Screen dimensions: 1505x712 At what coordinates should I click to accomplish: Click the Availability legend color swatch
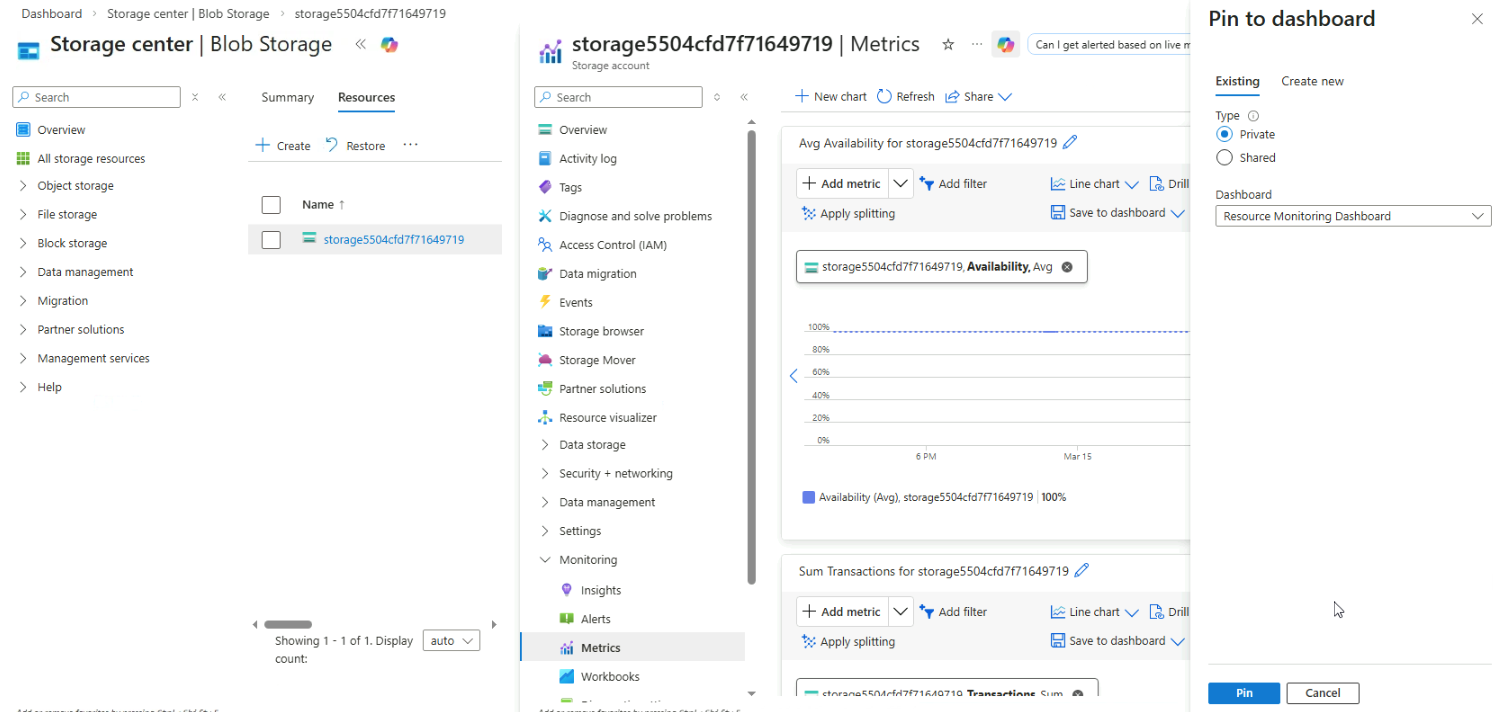point(808,497)
